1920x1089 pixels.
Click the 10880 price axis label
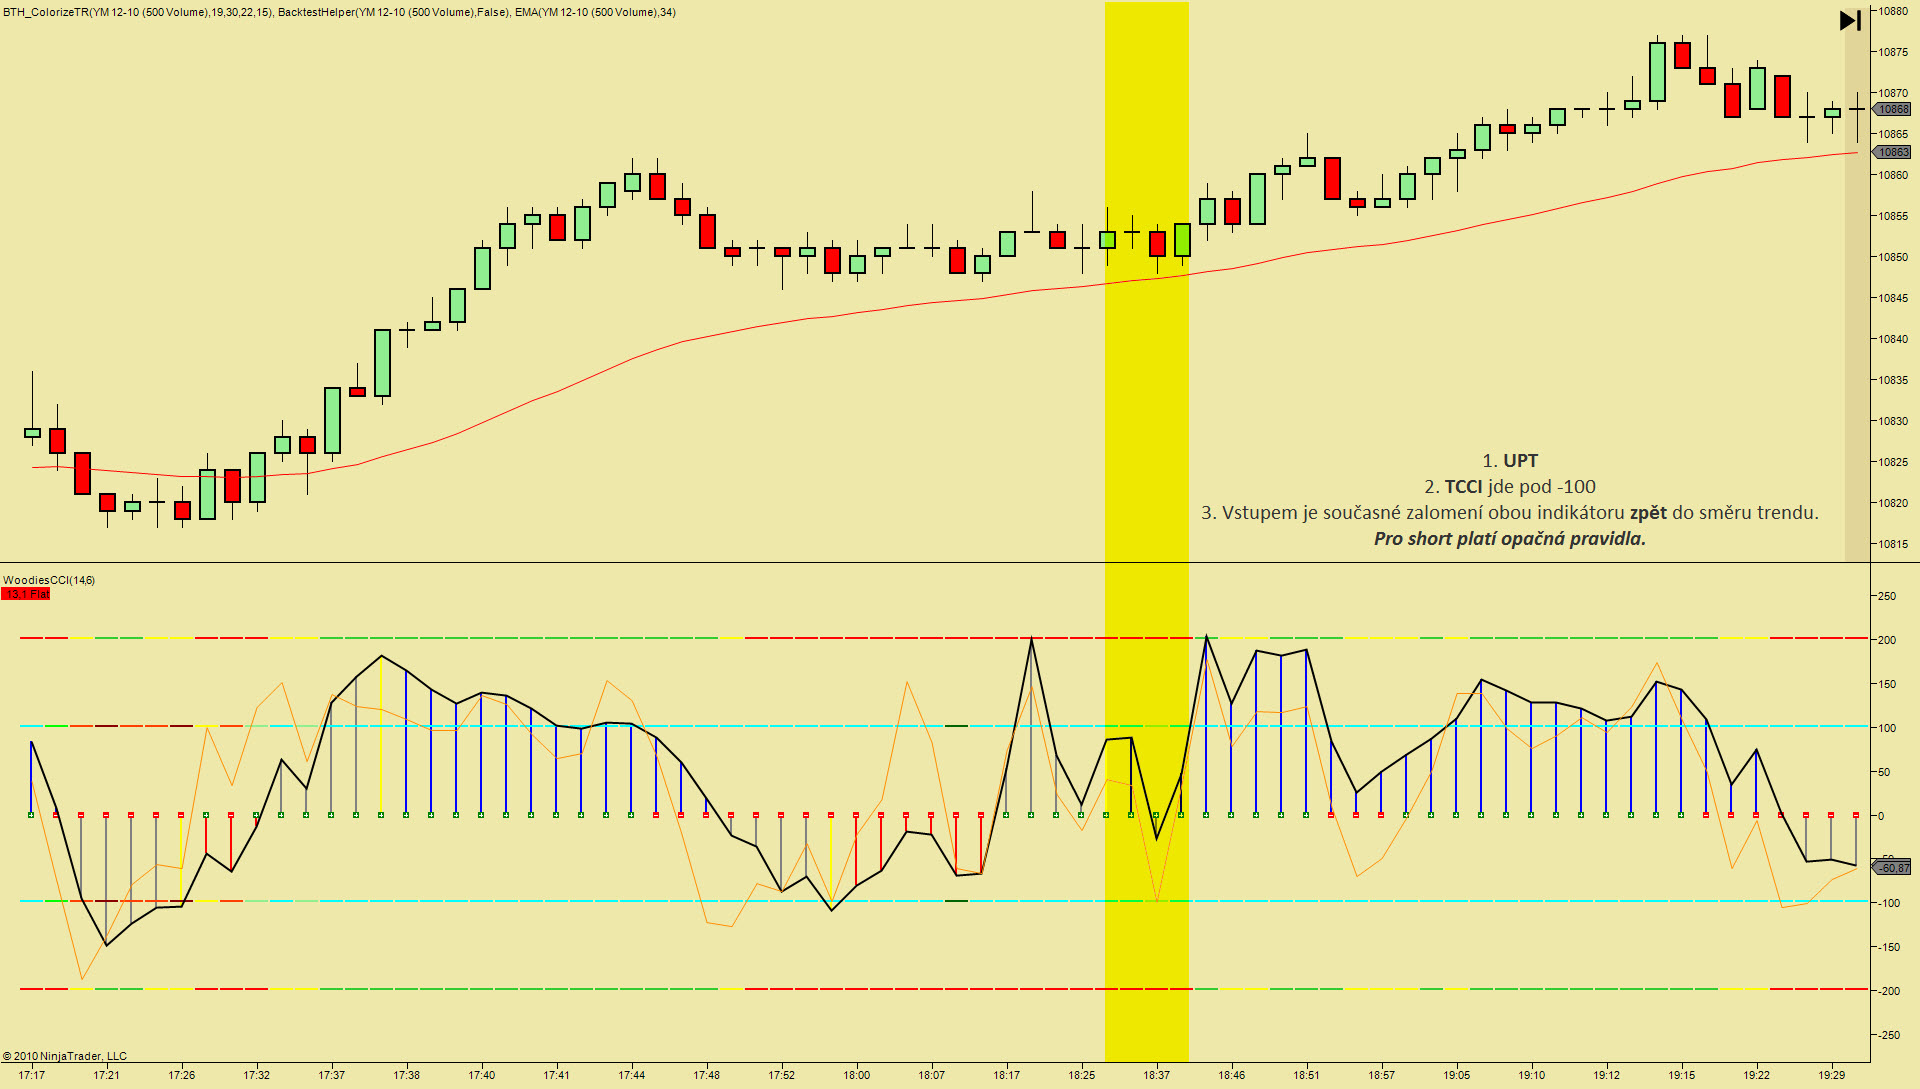coord(1892,12)
